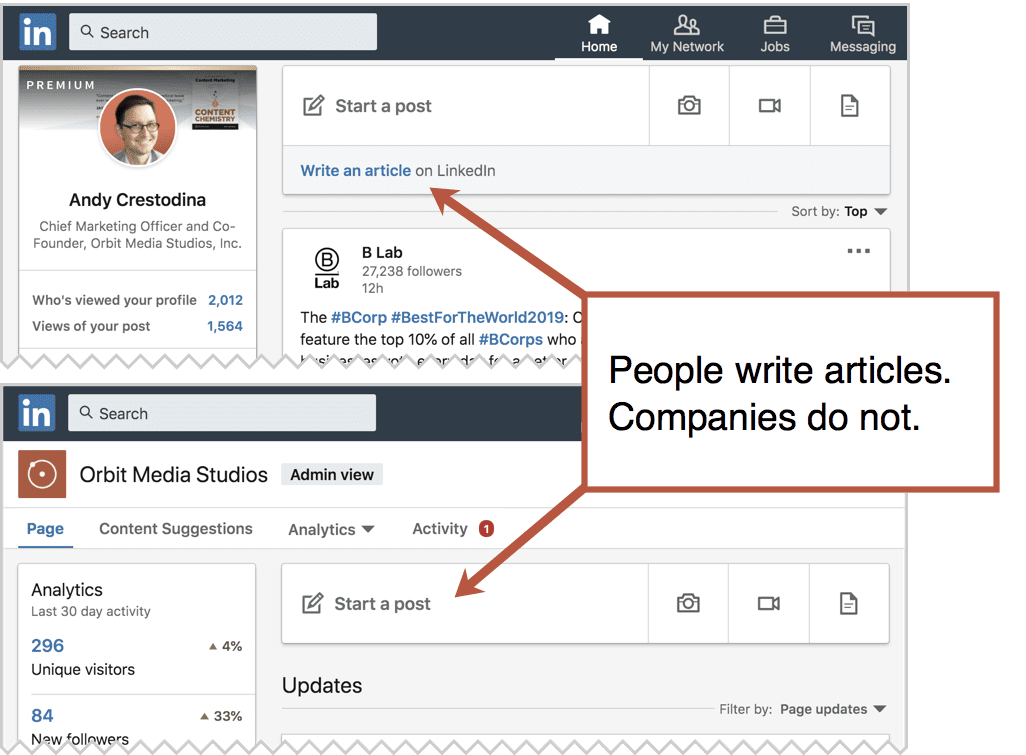
Task: Click the camera photo icon in the Orbit Media page post box
Action: point(688,603)
